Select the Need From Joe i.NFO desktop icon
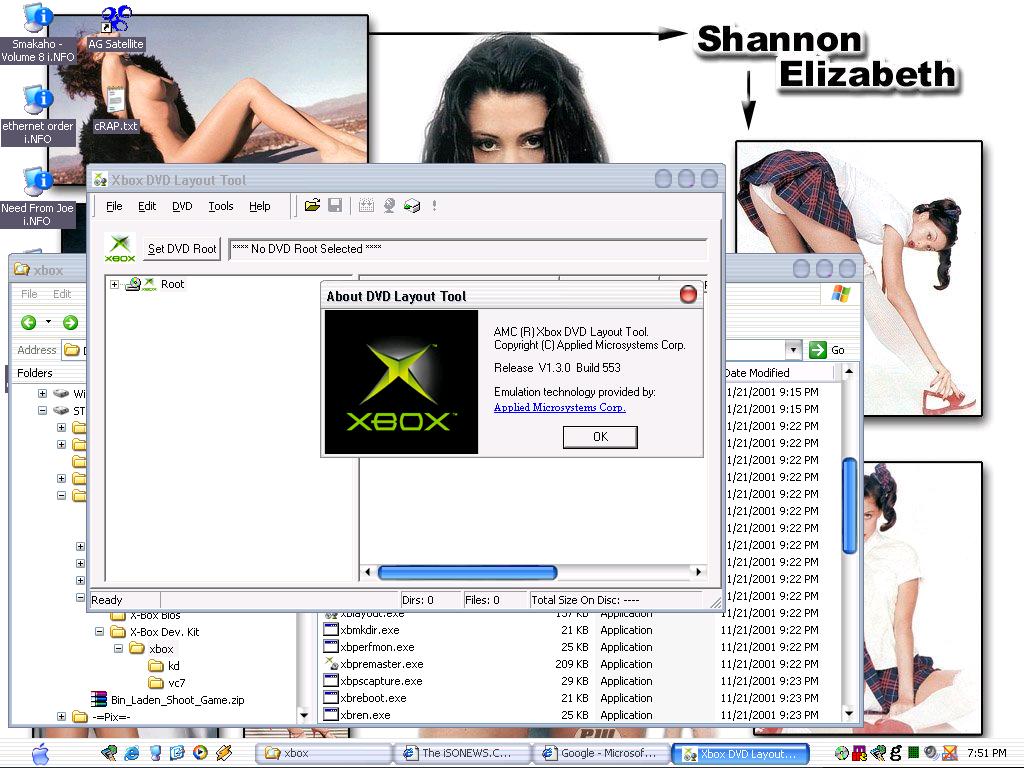Image resolution: width=1024 pixels, height=768 pixels. [38, 197]
